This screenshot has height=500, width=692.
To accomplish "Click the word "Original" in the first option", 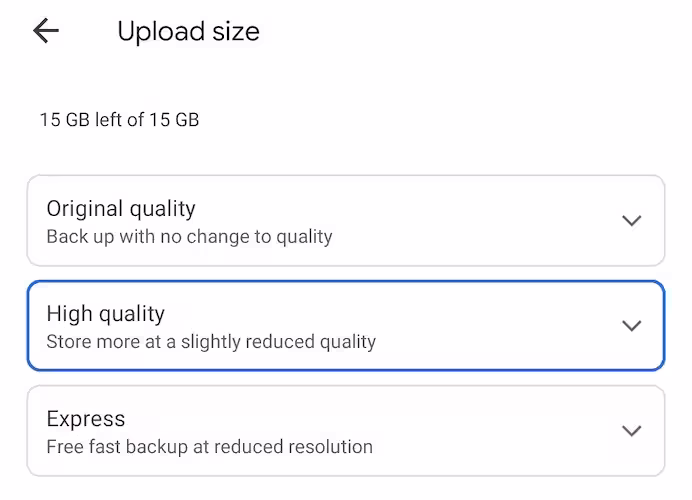I will point(85,209).
